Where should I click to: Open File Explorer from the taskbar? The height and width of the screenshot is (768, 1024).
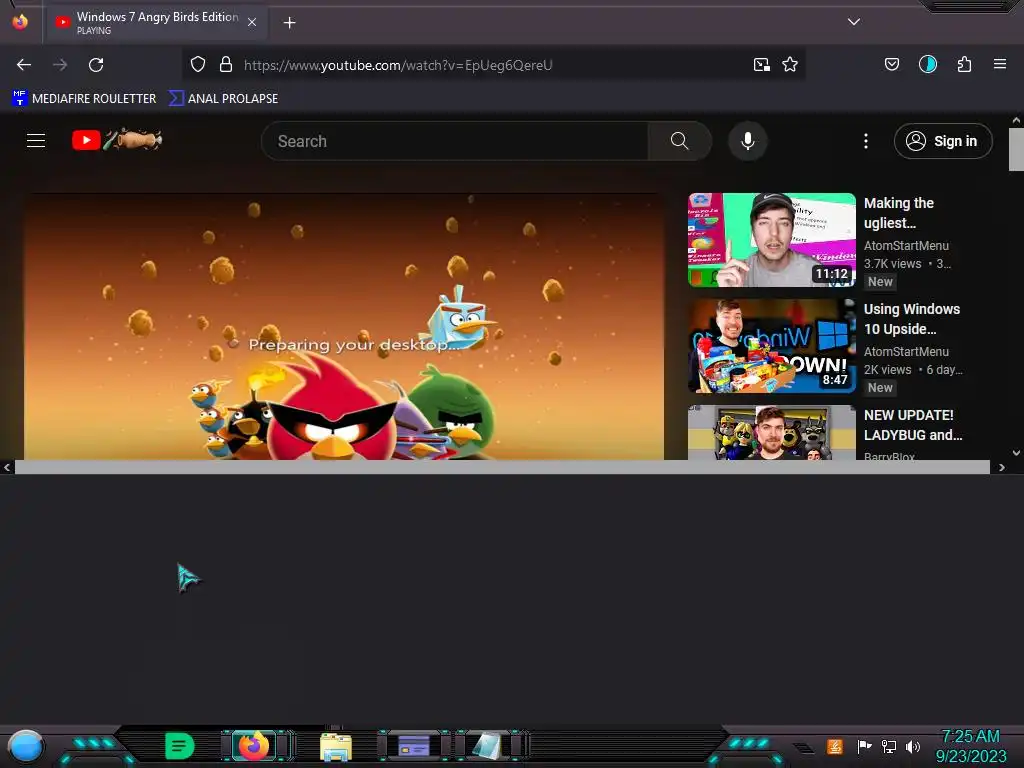coord(336,747)
